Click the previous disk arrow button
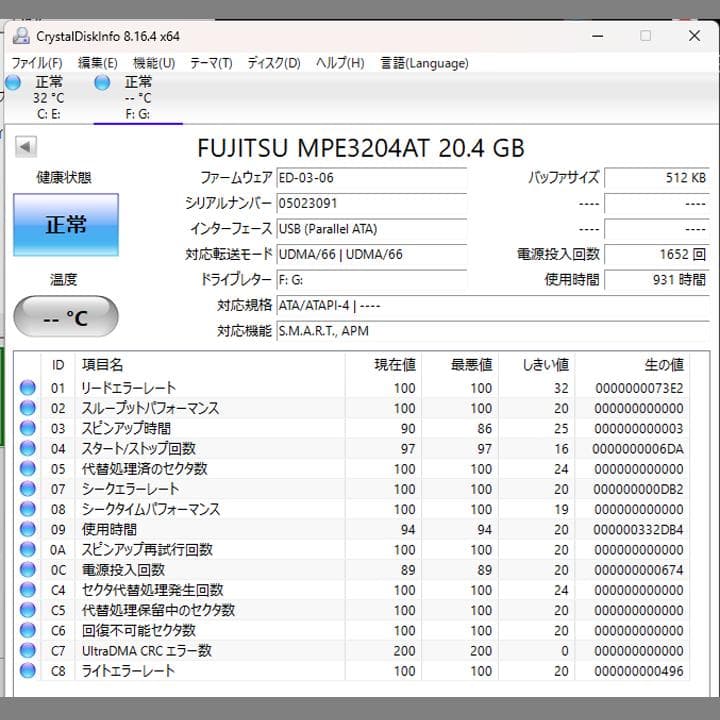The width and height of the screenshot is (720, 720). click(x=26, y=147)
